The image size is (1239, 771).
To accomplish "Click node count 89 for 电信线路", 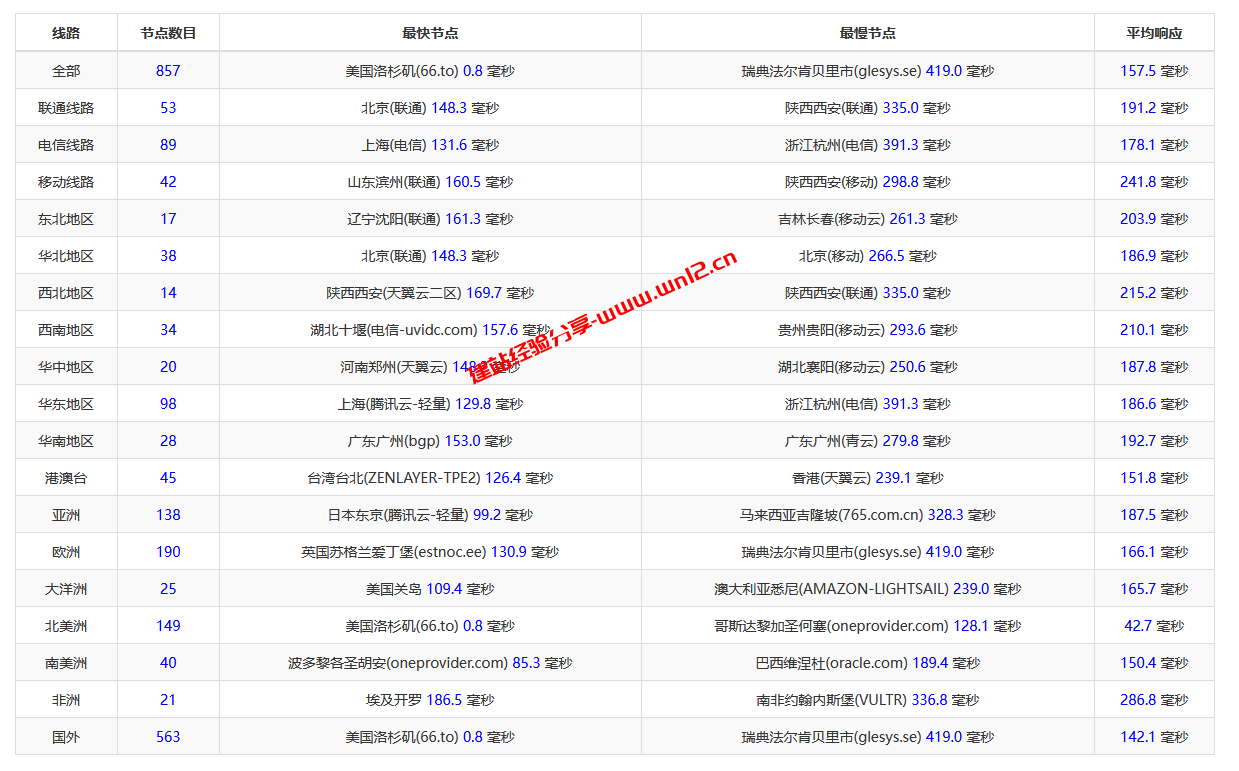I will tap(169, 144).
